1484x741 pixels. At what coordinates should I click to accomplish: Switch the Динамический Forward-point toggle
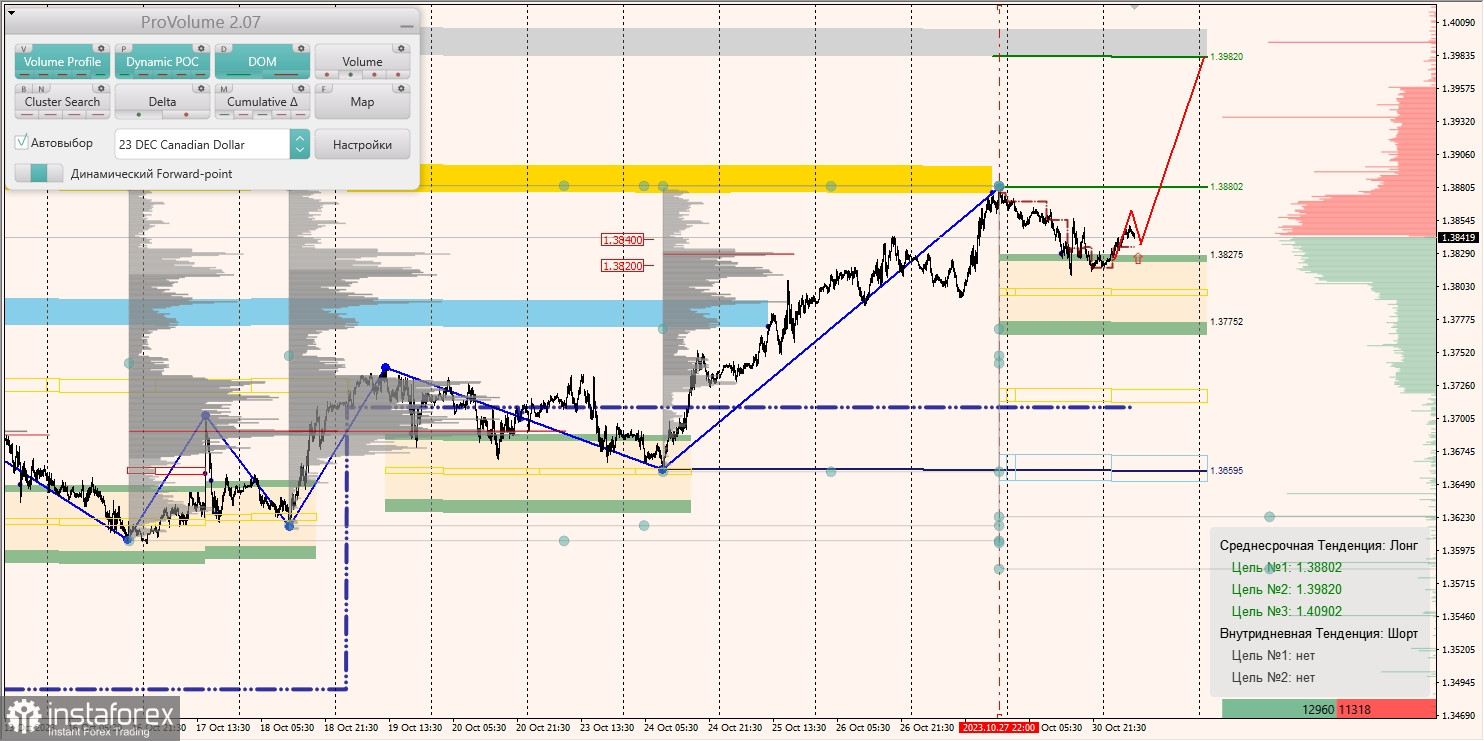pos(39,173)
